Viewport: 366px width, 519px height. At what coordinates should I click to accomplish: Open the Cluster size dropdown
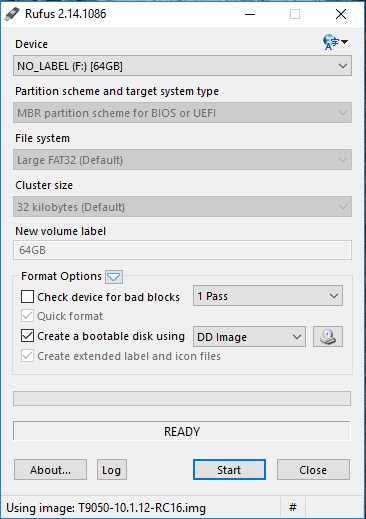182,207
